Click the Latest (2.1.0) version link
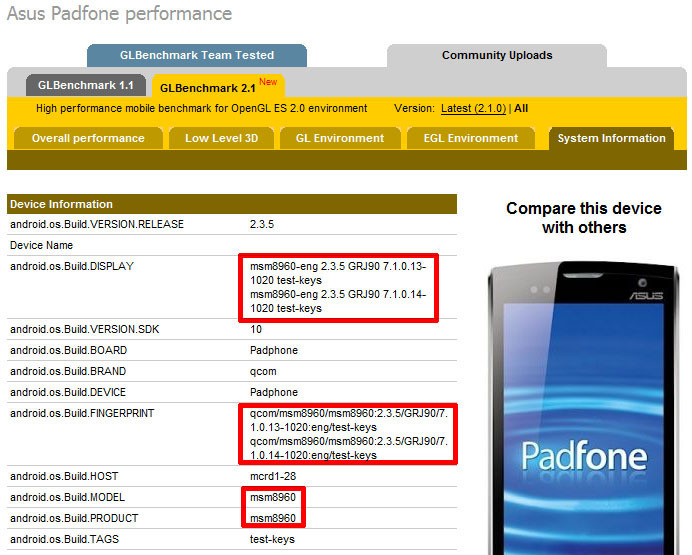 (474, 109)
